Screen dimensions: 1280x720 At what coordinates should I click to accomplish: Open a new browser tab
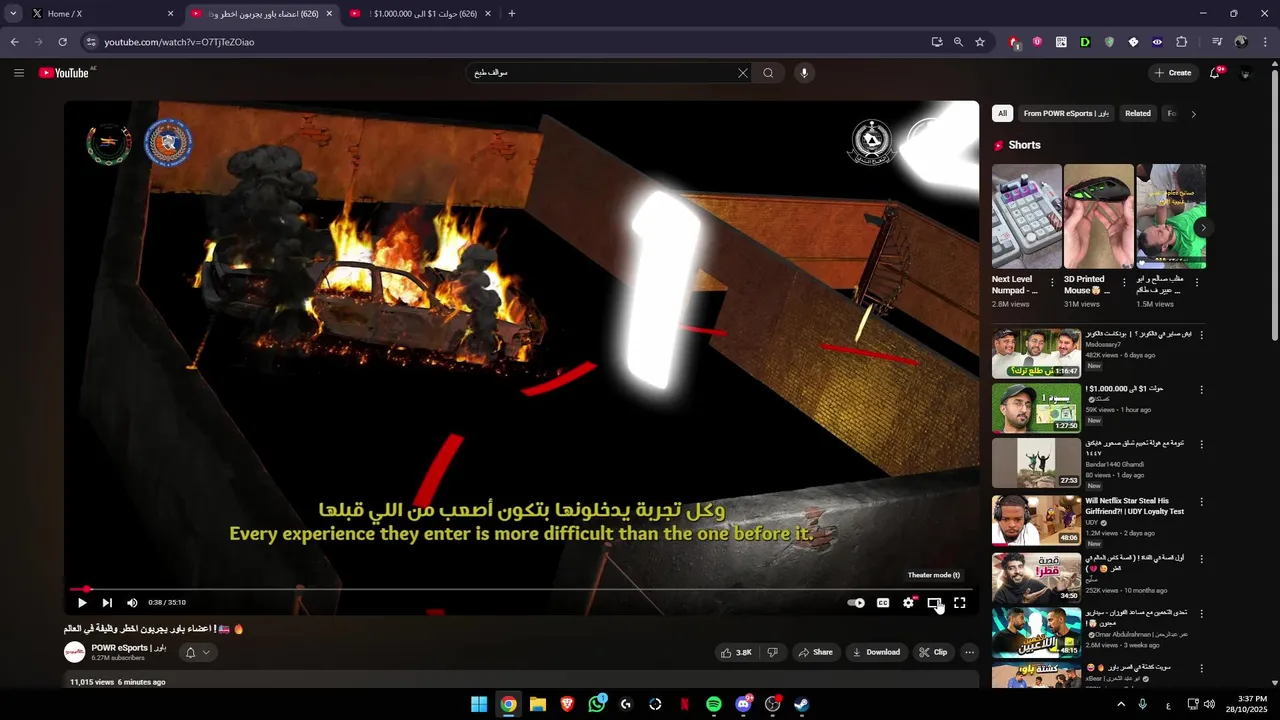[512, 14]
